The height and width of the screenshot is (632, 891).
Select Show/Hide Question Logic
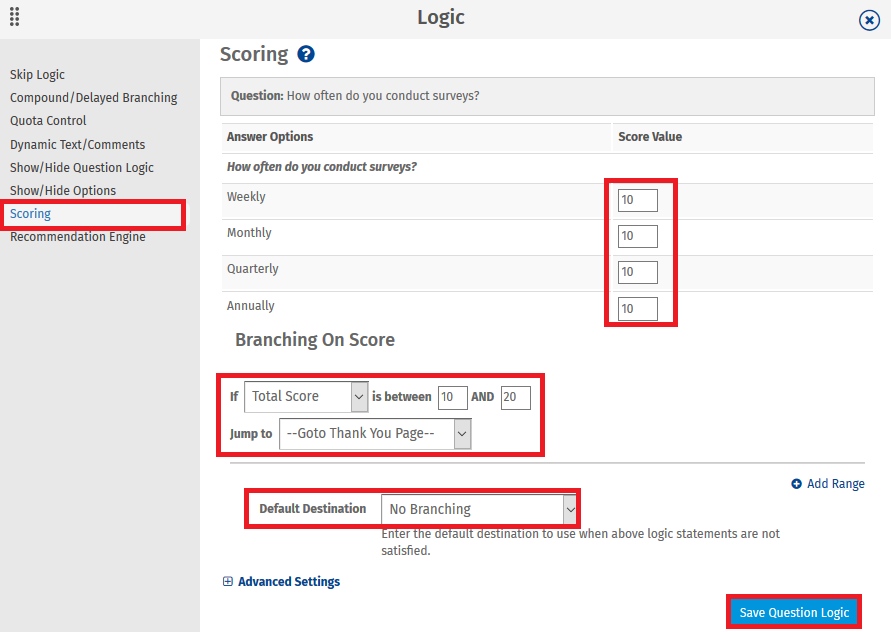click(x=84, y=167)
